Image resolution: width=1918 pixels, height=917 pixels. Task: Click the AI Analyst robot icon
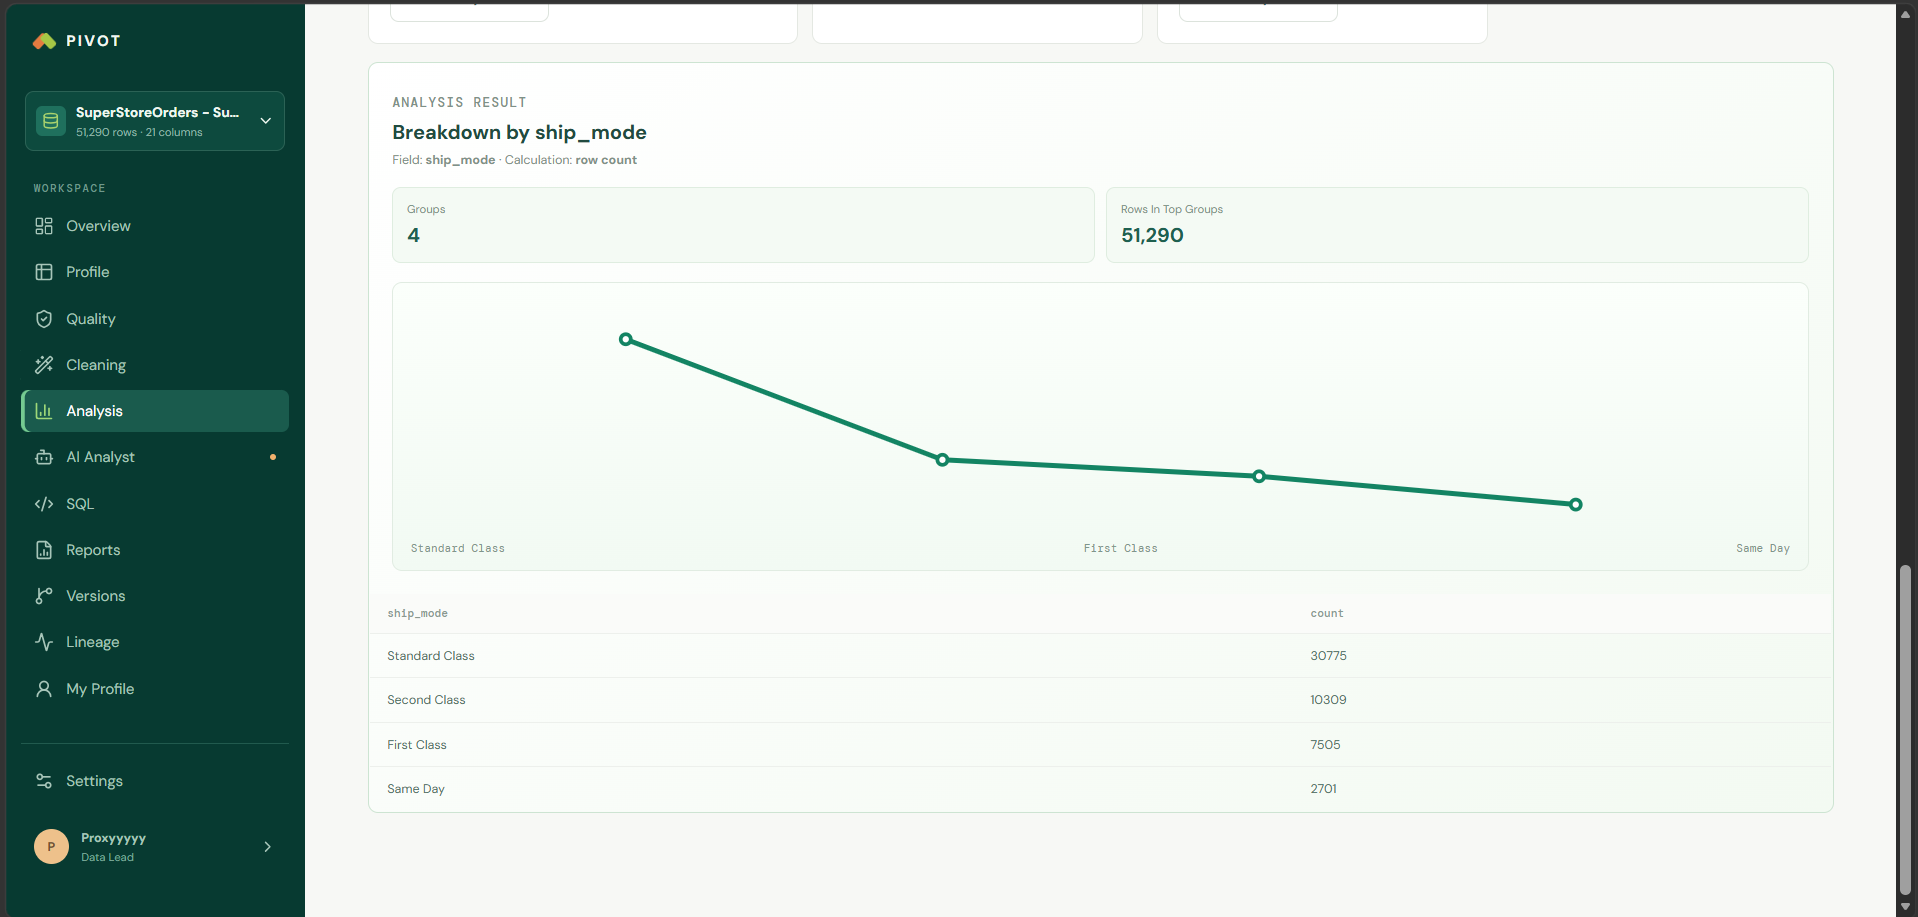tap(44, 457)
